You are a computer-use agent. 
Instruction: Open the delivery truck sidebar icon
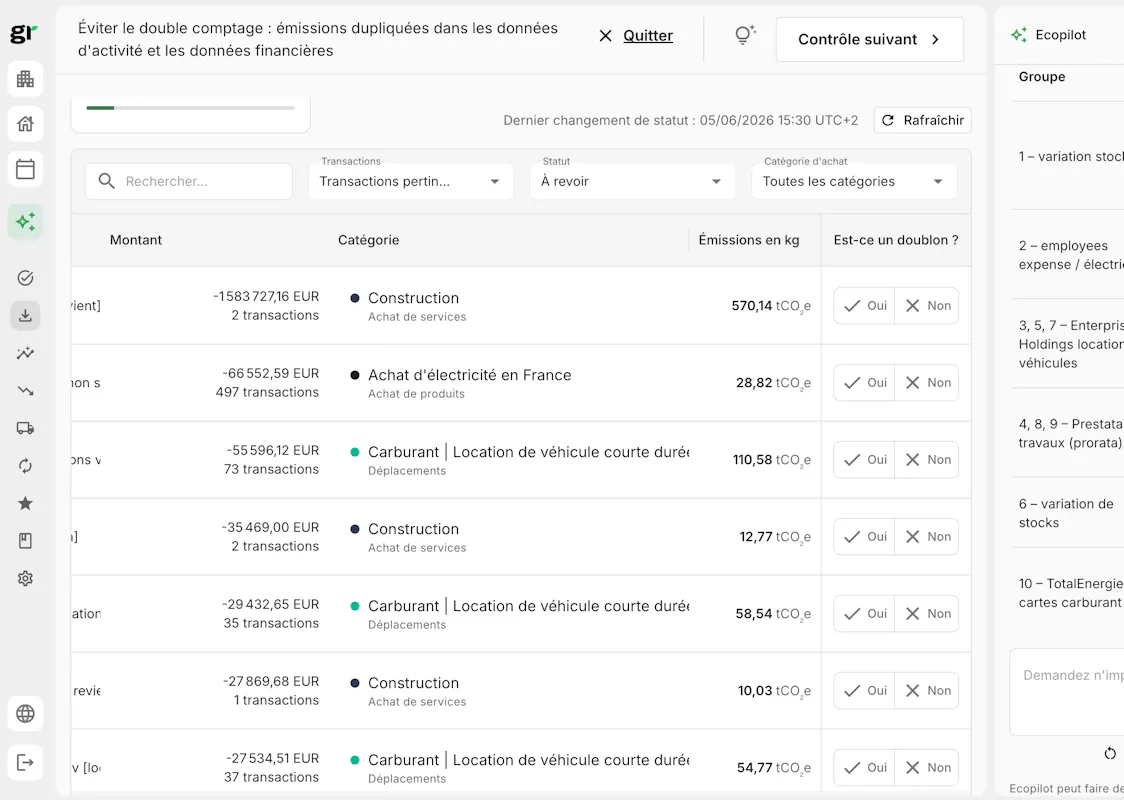tap(25, 428)
